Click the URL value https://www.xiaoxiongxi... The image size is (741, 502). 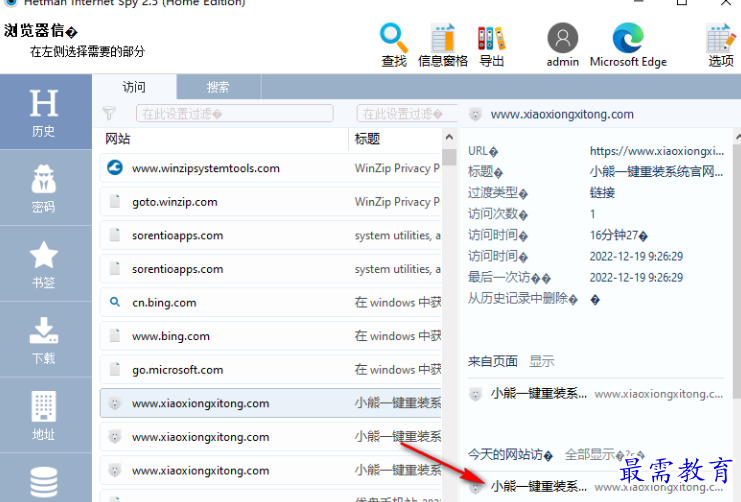click(657, 151)
